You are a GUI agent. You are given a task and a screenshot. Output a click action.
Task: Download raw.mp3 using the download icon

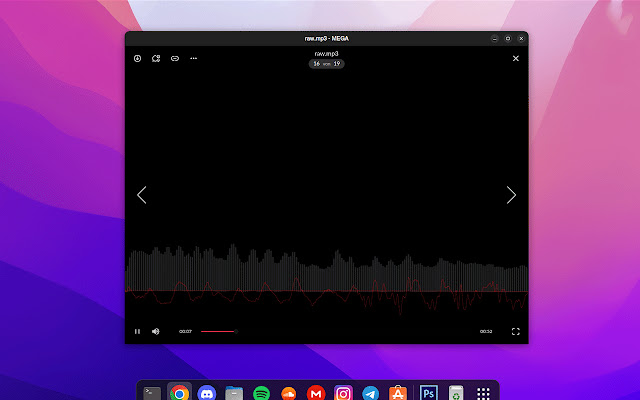tap(138, 58)
